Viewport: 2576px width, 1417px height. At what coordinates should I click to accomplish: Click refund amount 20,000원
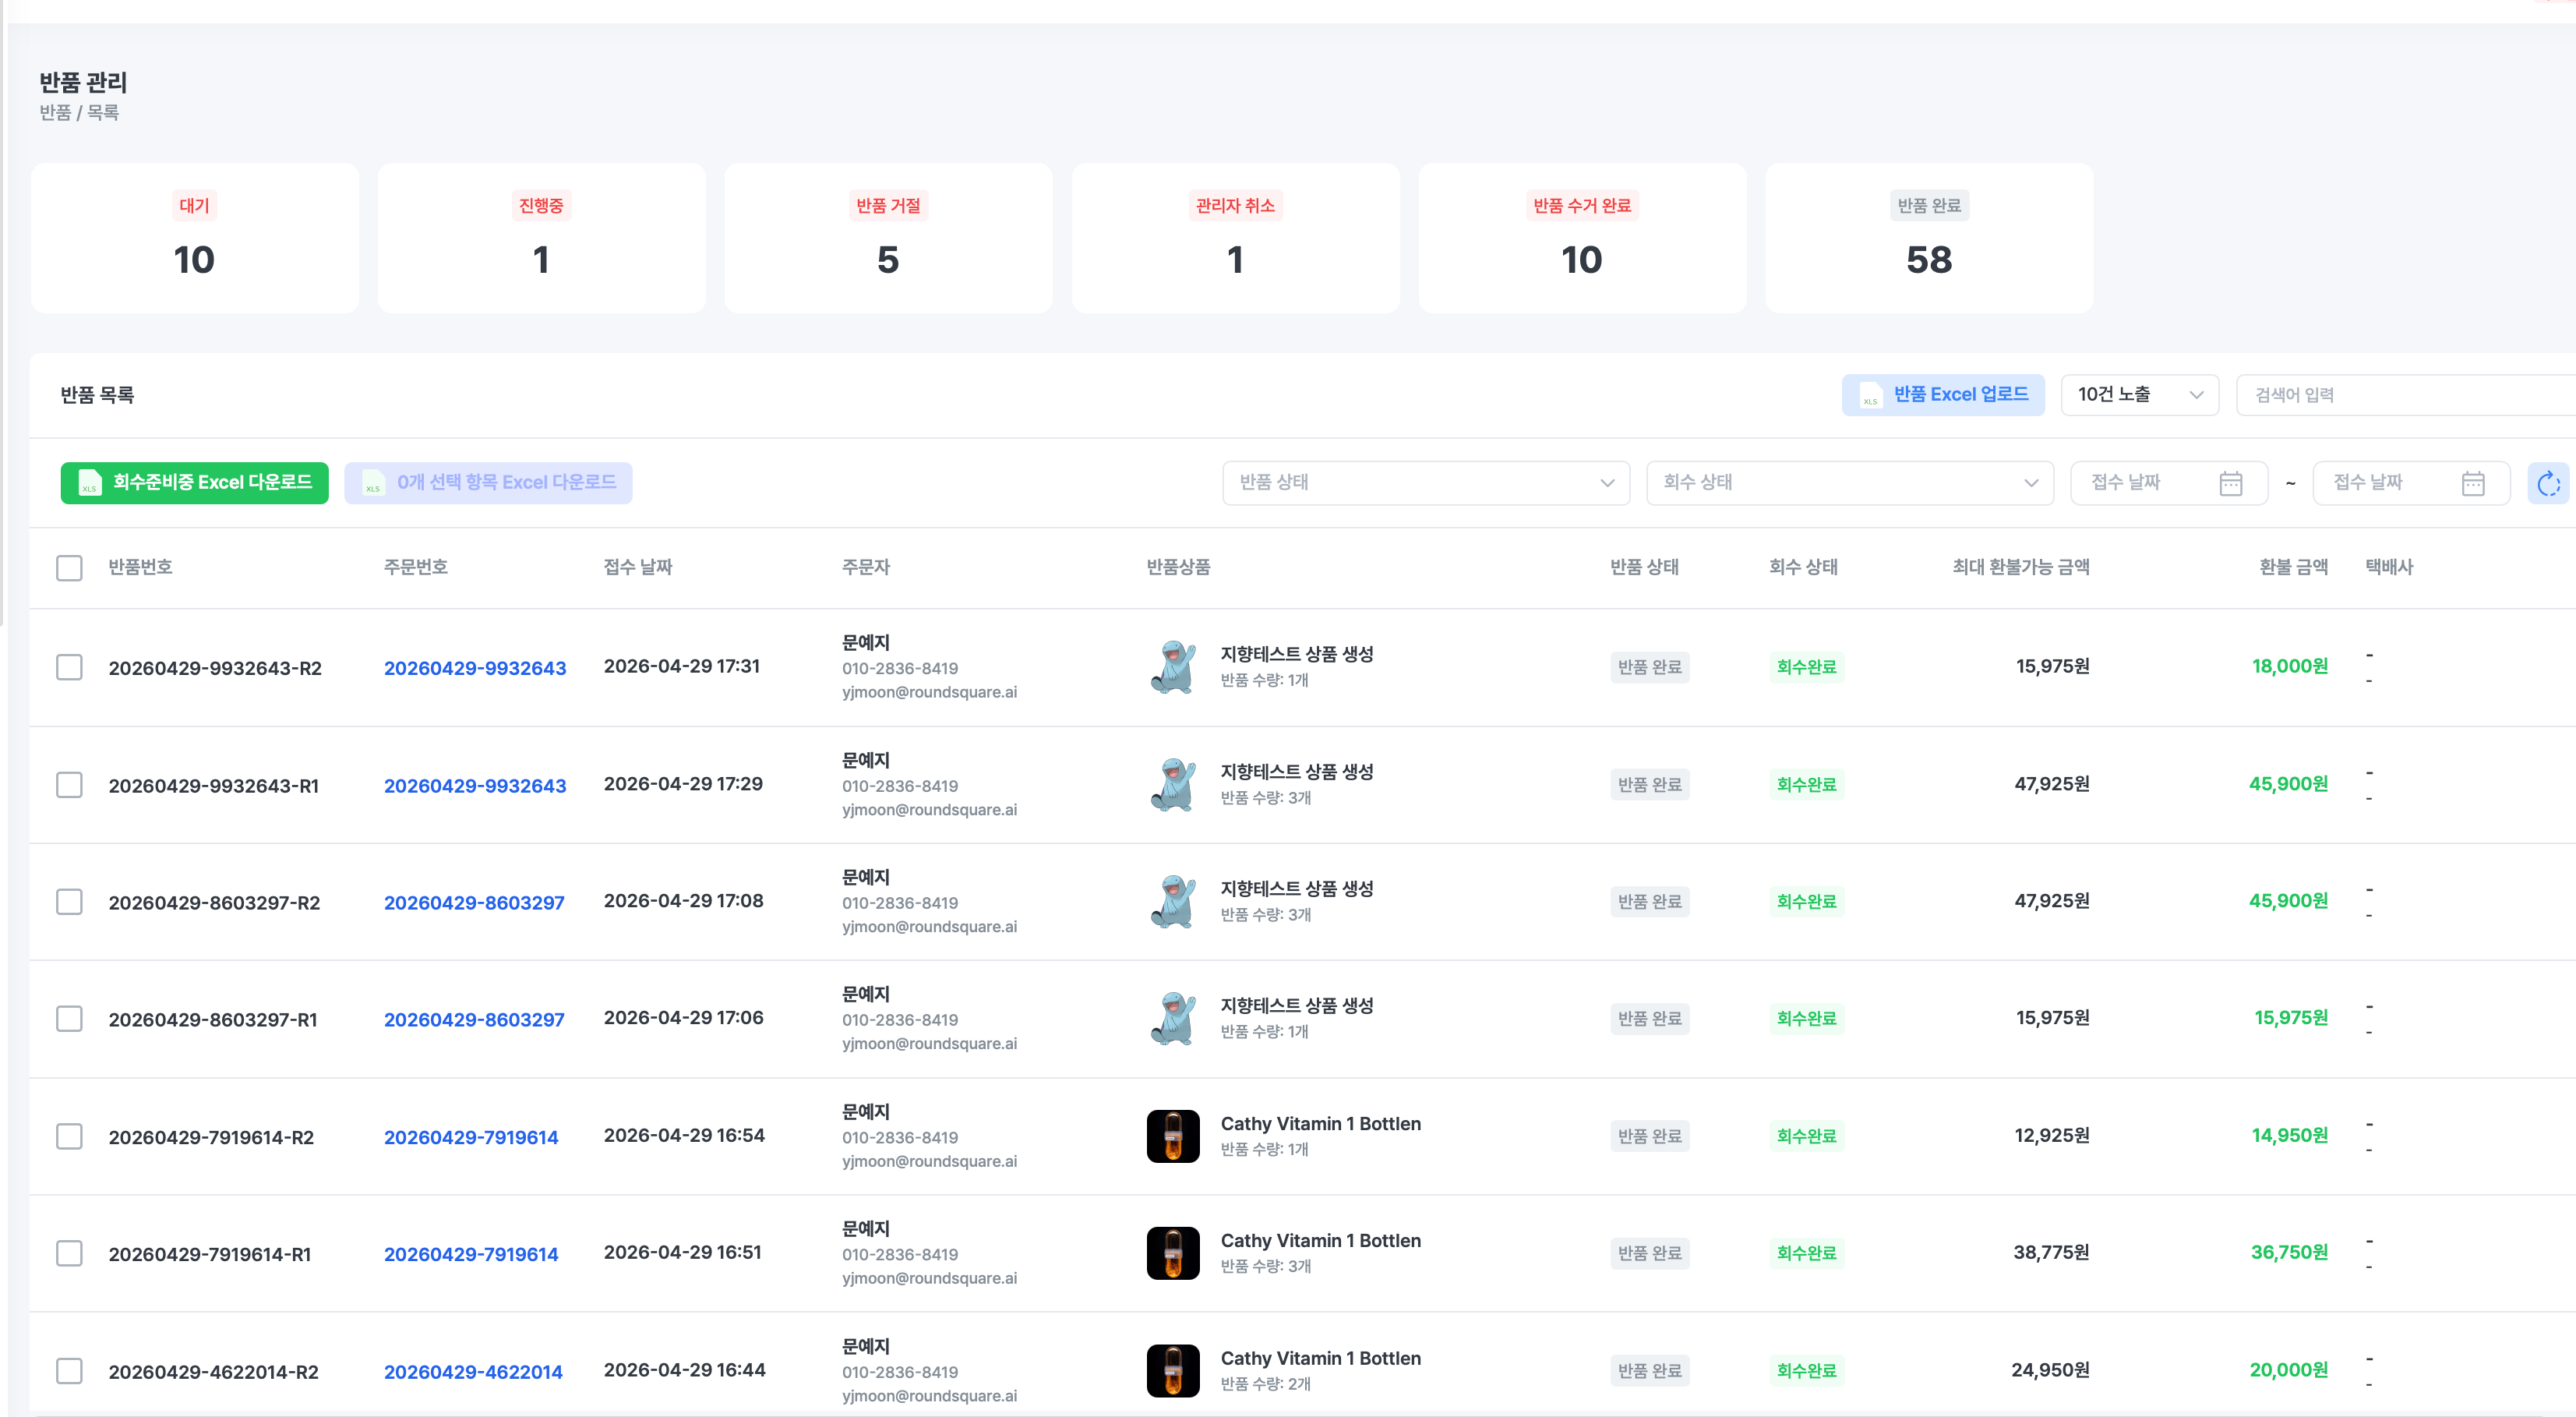2289,1370
